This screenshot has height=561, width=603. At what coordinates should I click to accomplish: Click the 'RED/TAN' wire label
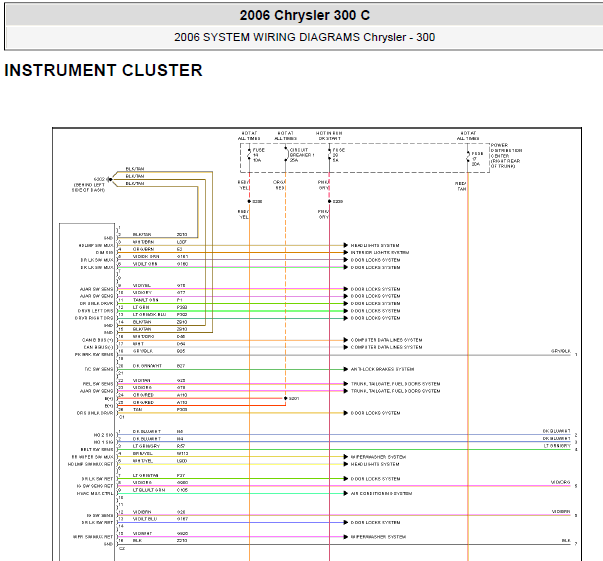461,186
